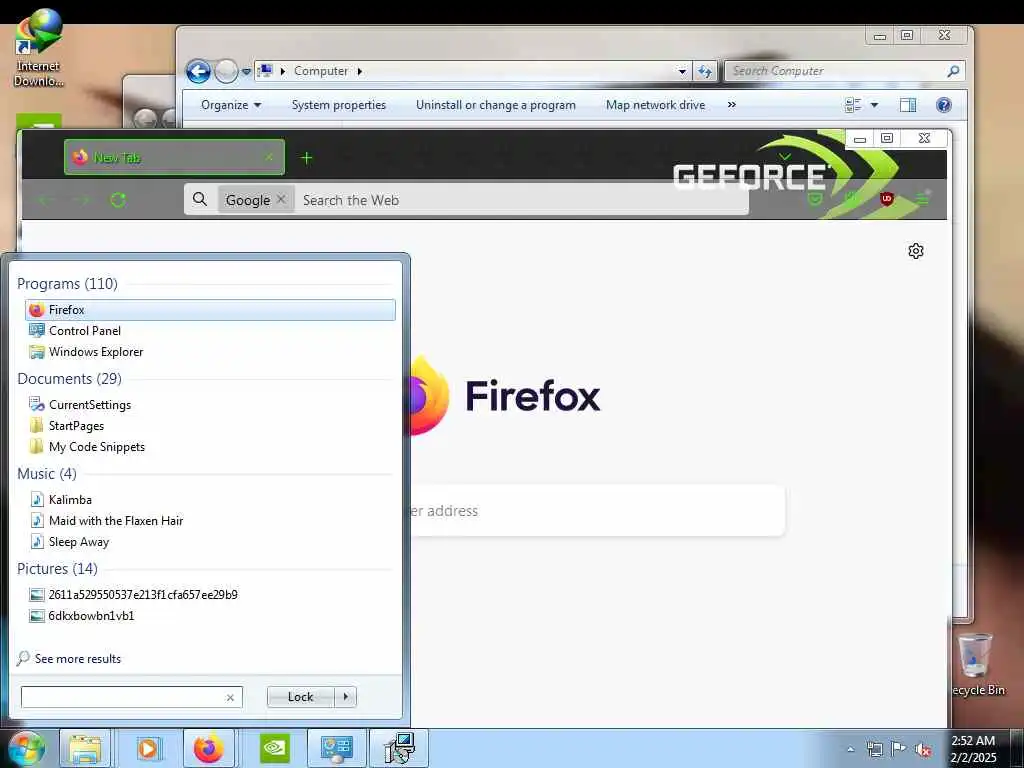The image size is (1024, 768).
Task: Click the Lock button
Action: coord(300,697)
